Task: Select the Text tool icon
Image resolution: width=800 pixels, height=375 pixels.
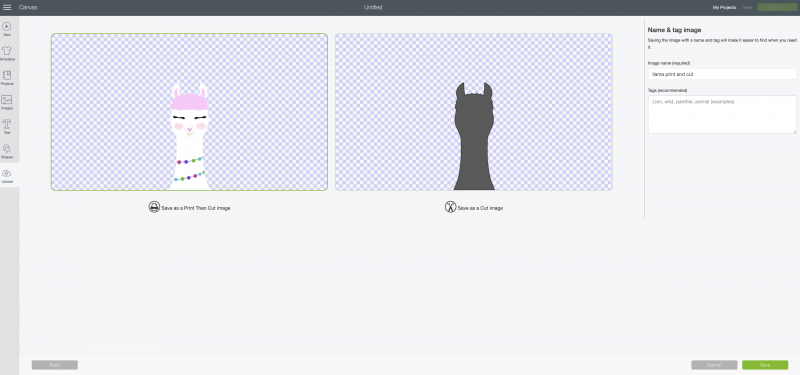Action: 7,124
